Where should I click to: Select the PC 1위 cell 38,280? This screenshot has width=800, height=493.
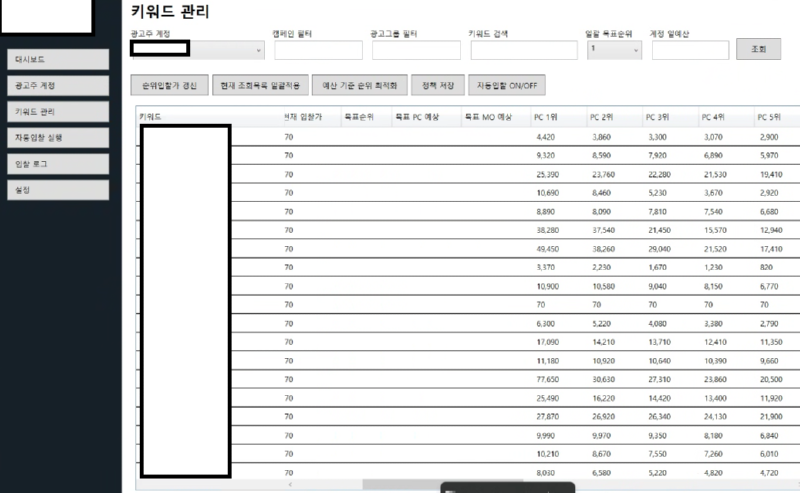click(x=547, y=230)
